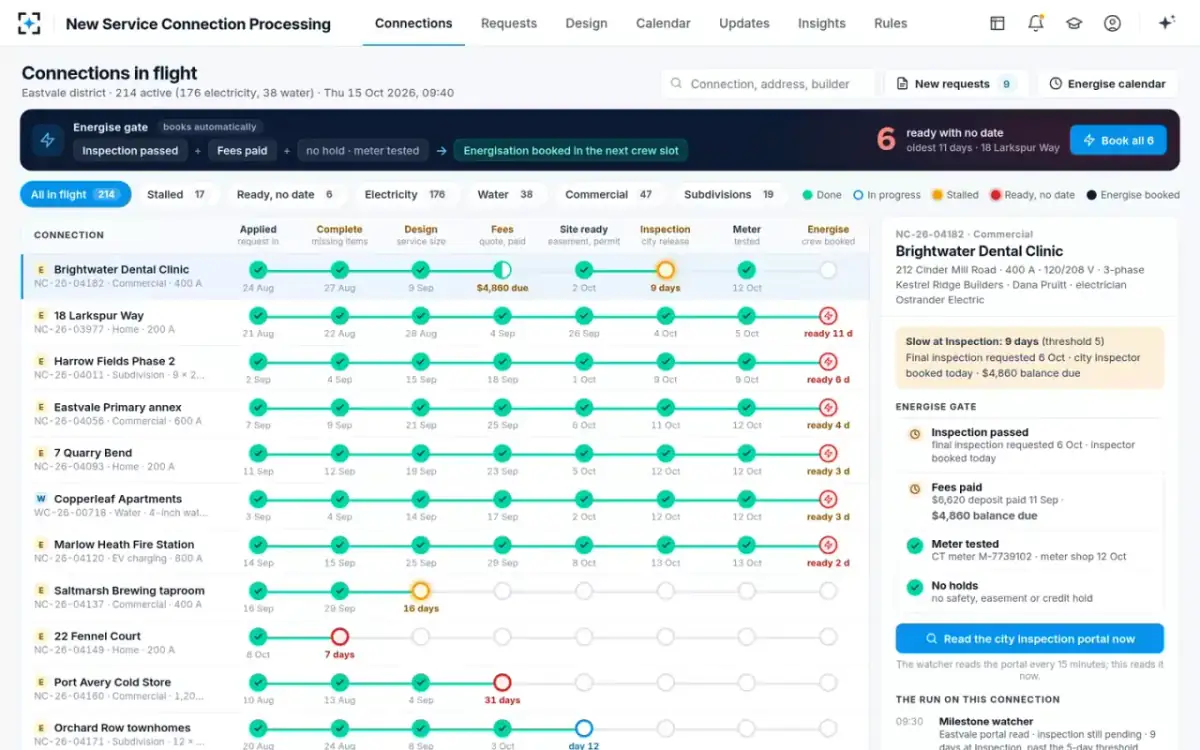Click the Inspection passed gate chip

(130, 151)
